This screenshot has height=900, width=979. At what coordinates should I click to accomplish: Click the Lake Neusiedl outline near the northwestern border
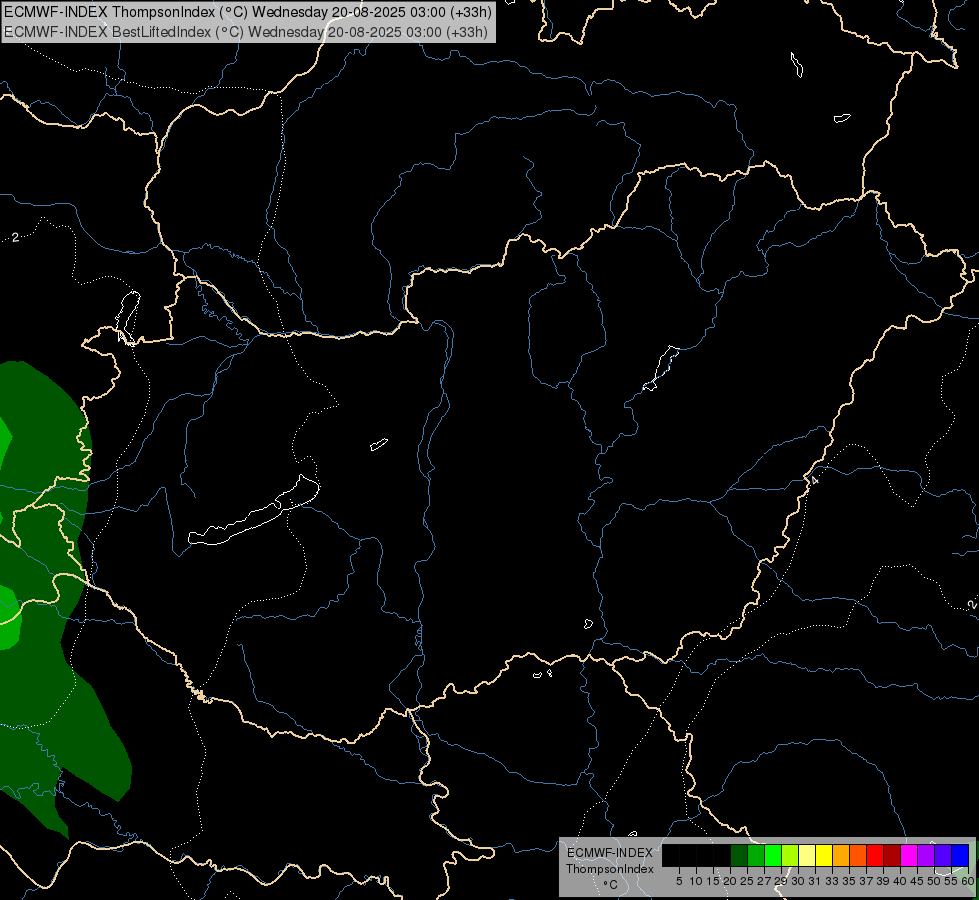click(x=129, y=317)
